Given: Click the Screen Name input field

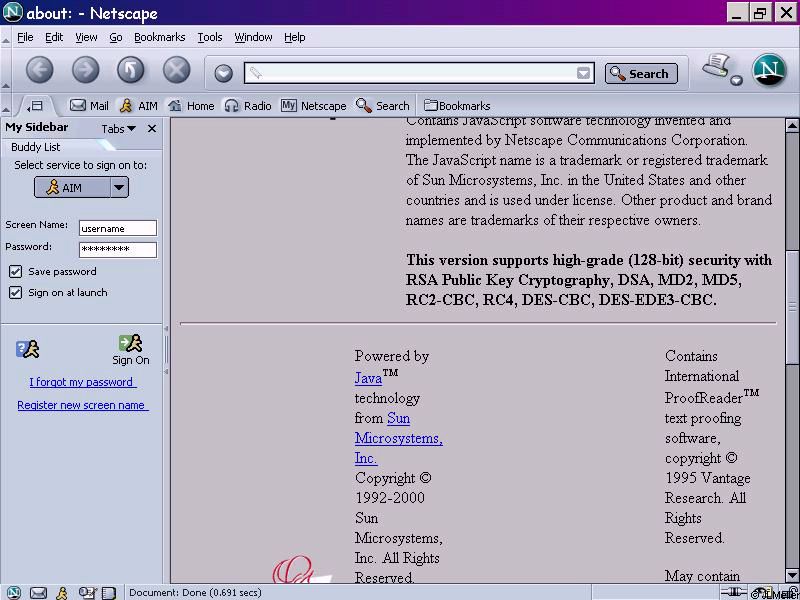Looking at the screenshot, I should coord(118,228).
